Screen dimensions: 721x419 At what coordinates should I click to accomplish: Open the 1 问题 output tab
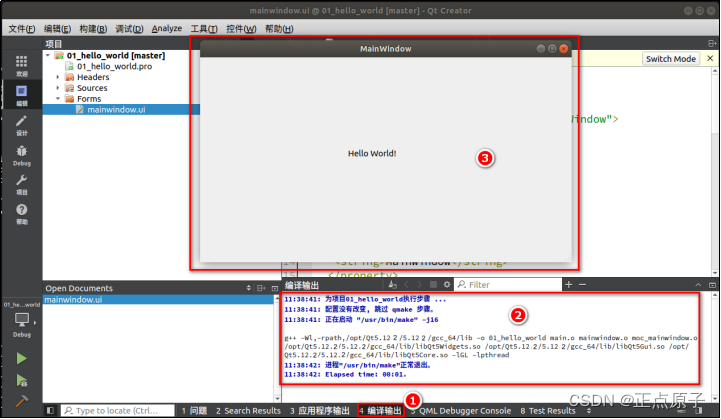[194, 411]
